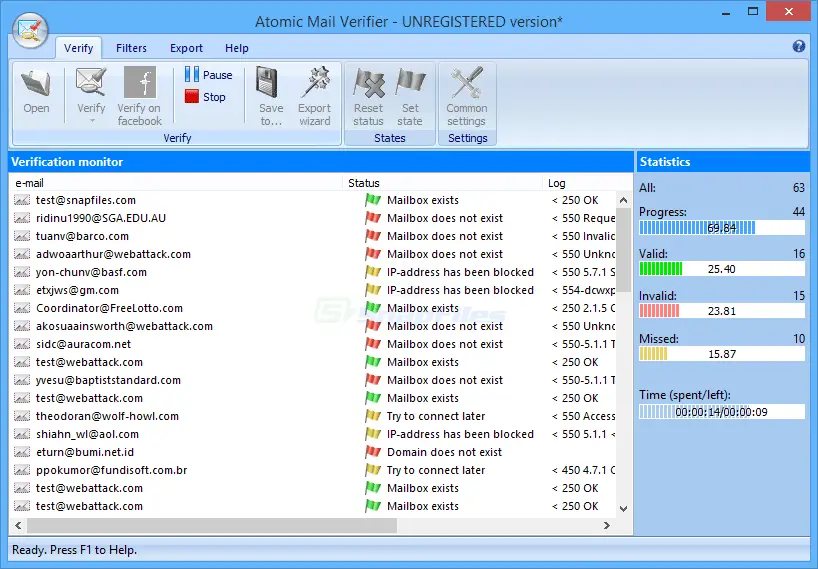
Task: Select ridinu1990@SGA.EDU.AU email
Action: click(x=101, y=218)
